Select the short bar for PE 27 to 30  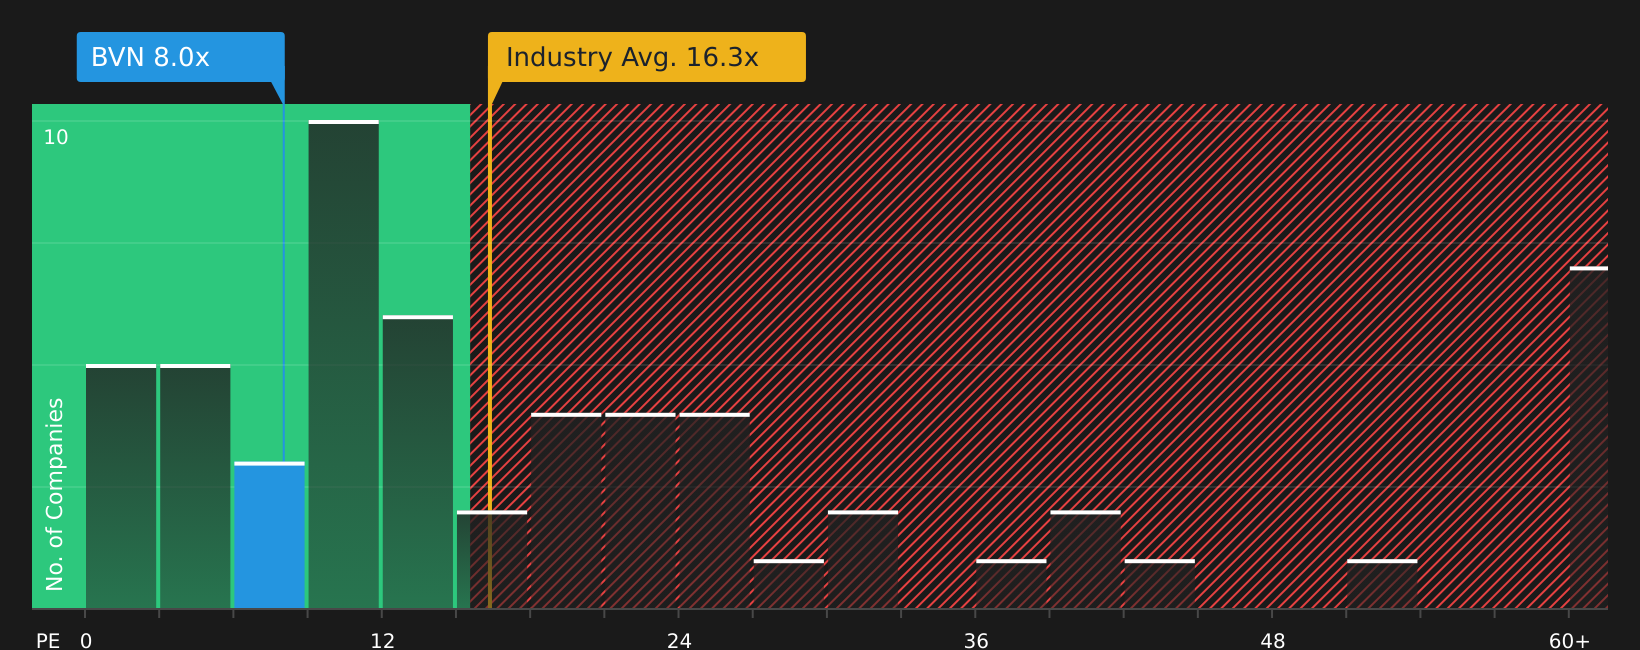click(x=789, y=584)
